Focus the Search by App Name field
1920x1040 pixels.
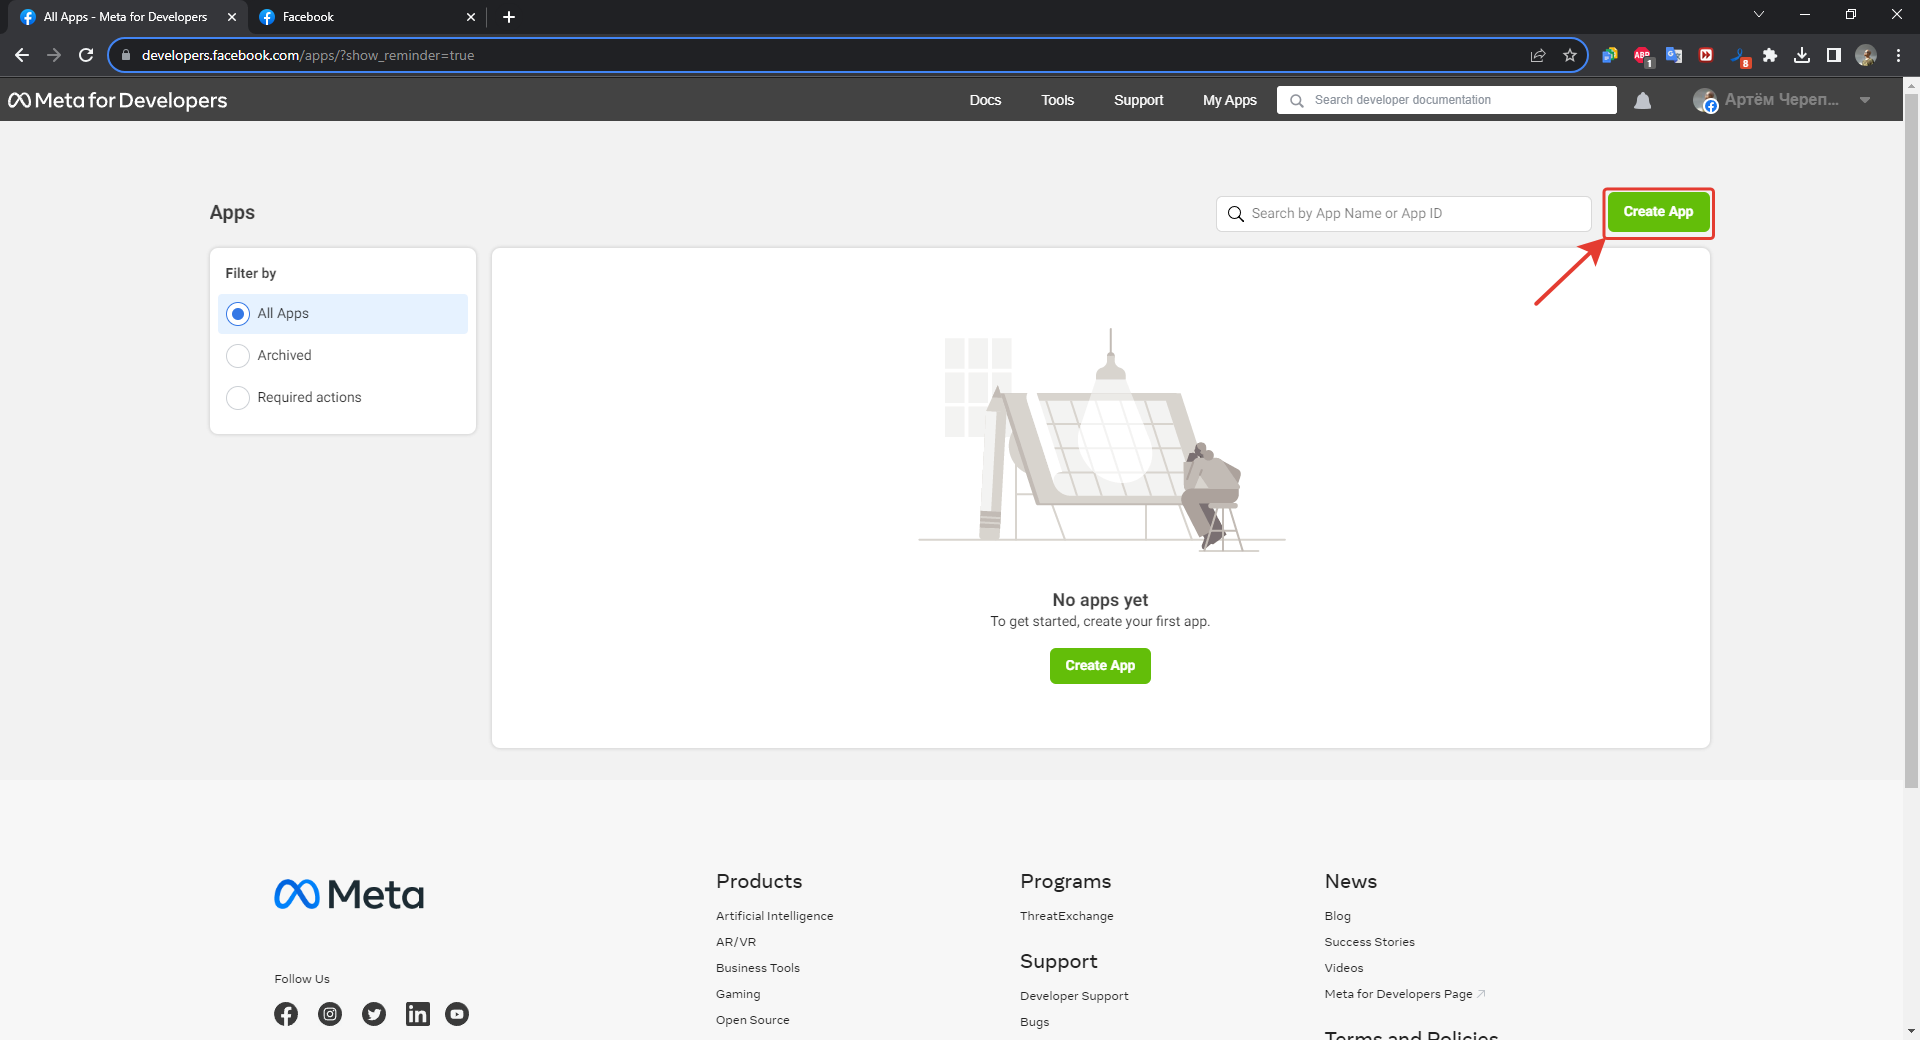[1410, 214]
